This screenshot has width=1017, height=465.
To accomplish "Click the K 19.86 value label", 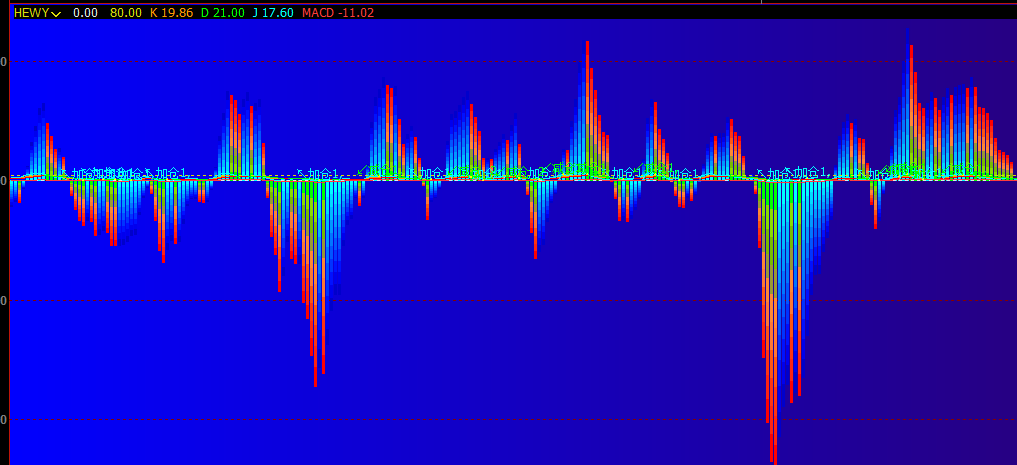I will pos(171,13).
